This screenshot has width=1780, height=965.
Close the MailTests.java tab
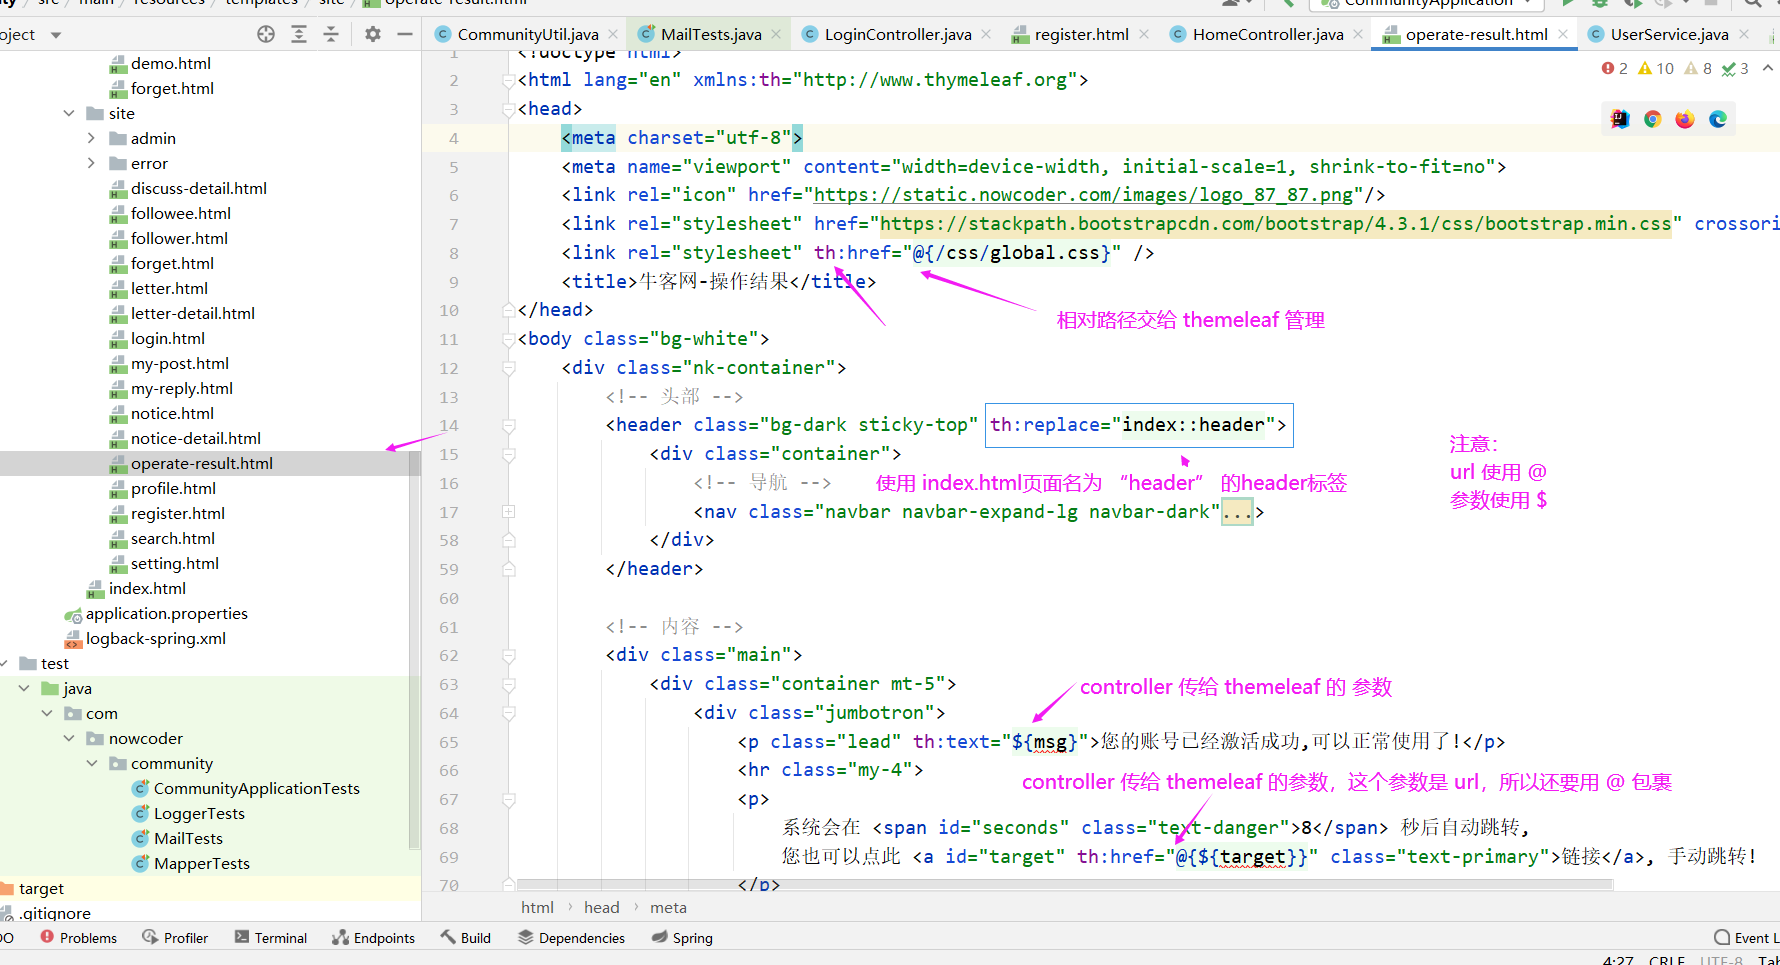pyautogui.click(x=775, y=34)
